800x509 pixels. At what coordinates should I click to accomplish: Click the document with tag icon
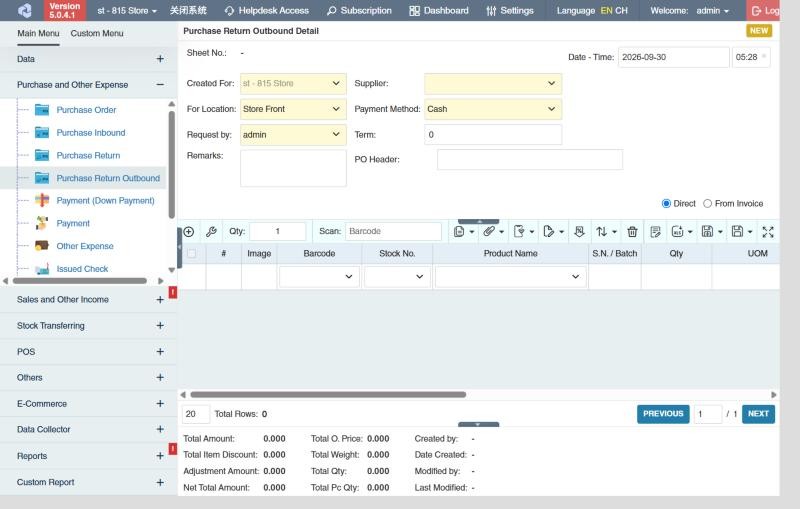tap(519, 232)
